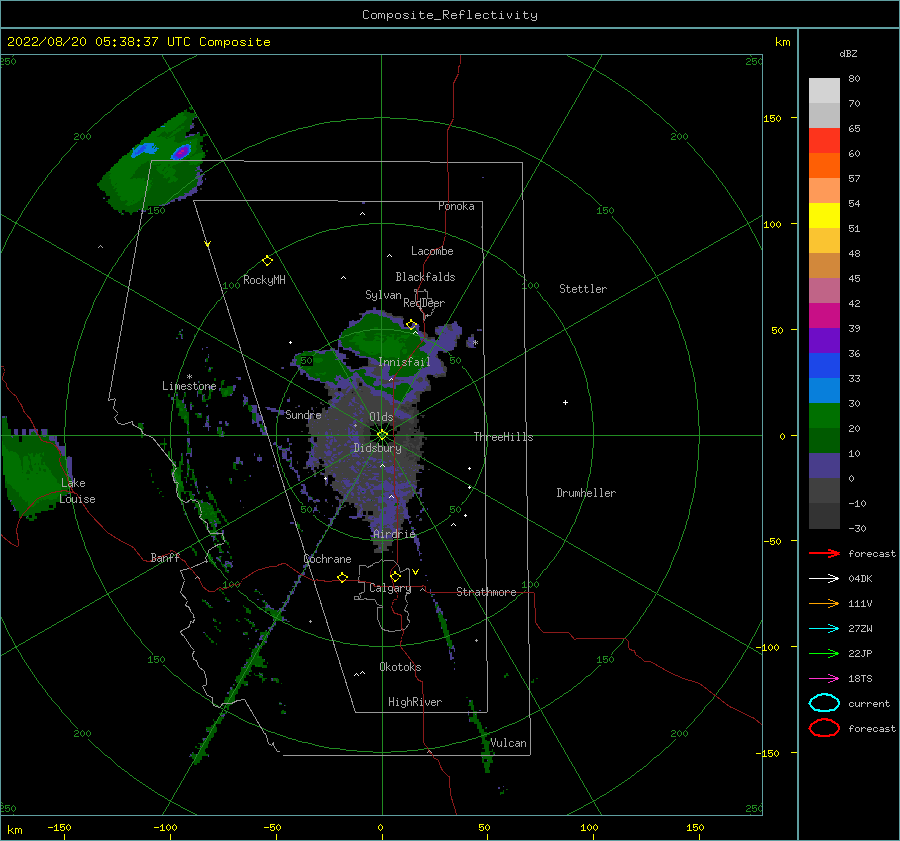Screen dimensions: 900x841
Task: Select the magenta 42 dBZ color swatch
Action: (x=824, y=316)
